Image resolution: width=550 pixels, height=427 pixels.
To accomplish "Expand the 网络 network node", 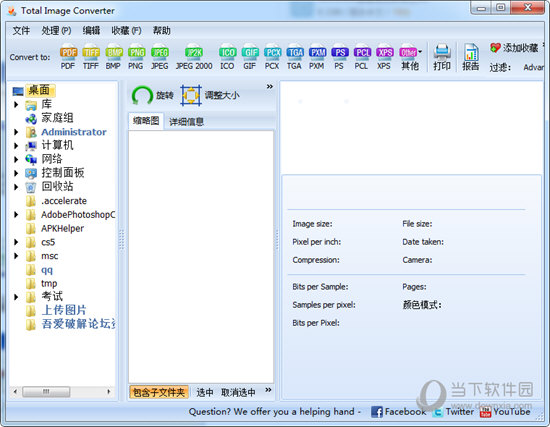I will 16,159.
